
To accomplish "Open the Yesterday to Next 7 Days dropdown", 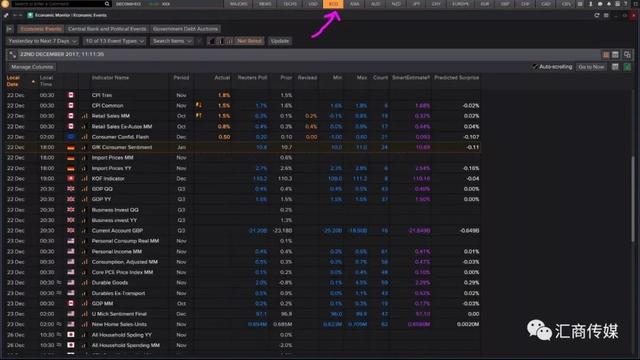I will click(42, 41).
